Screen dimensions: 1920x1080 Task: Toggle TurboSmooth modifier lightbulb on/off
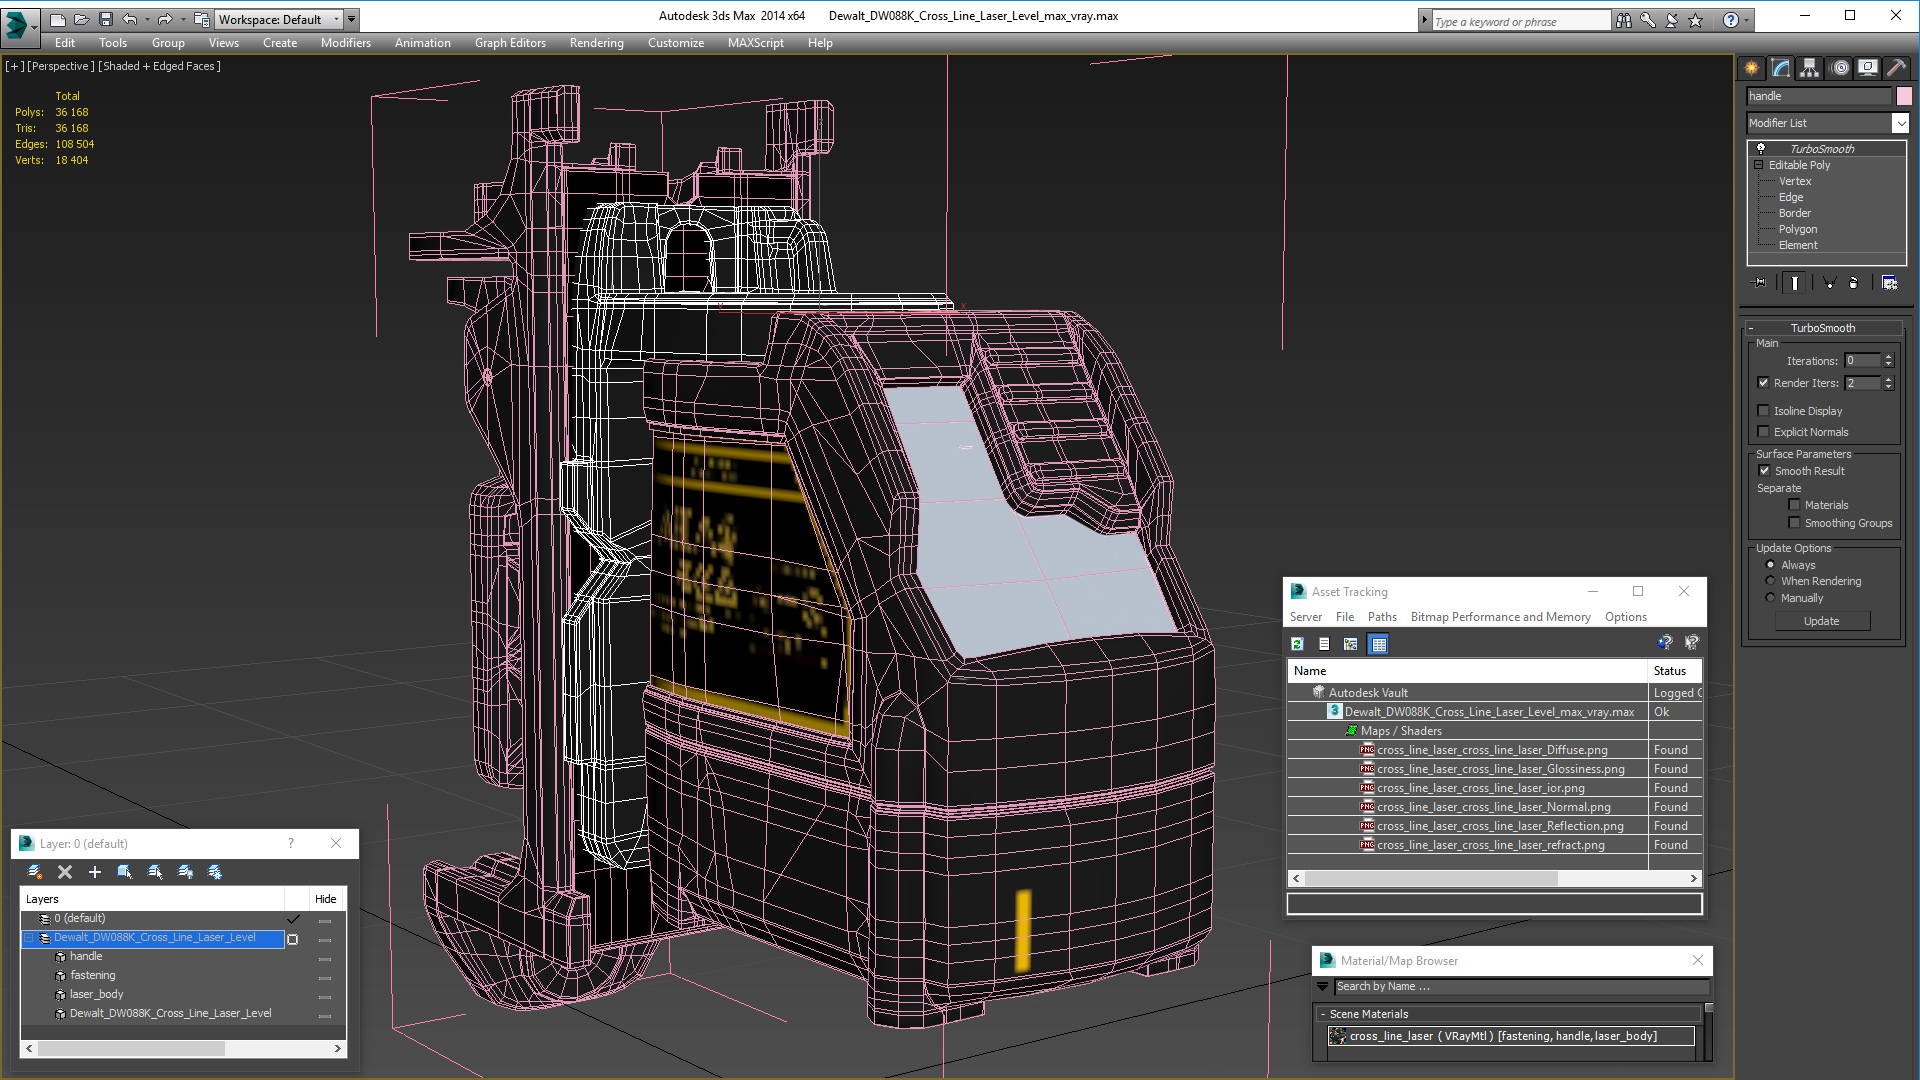coord(1761,148)
